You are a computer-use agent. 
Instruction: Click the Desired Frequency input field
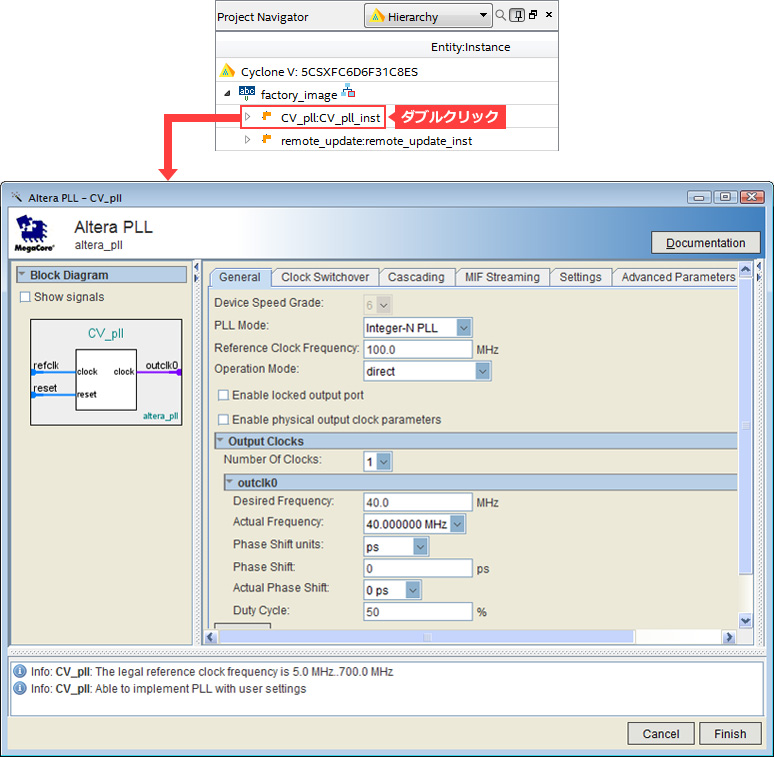418,502
